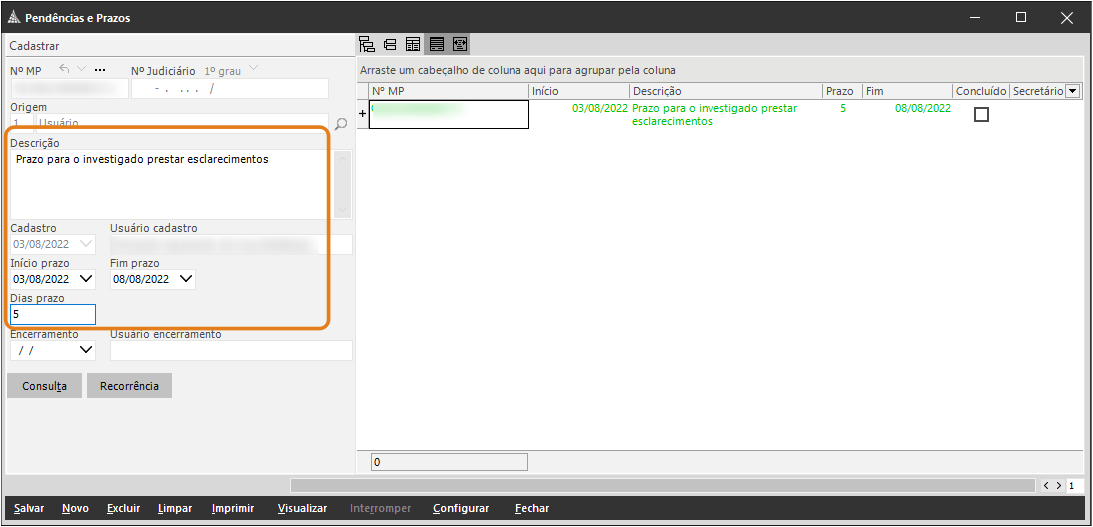Click the second grid layout icon

[389, 44]
